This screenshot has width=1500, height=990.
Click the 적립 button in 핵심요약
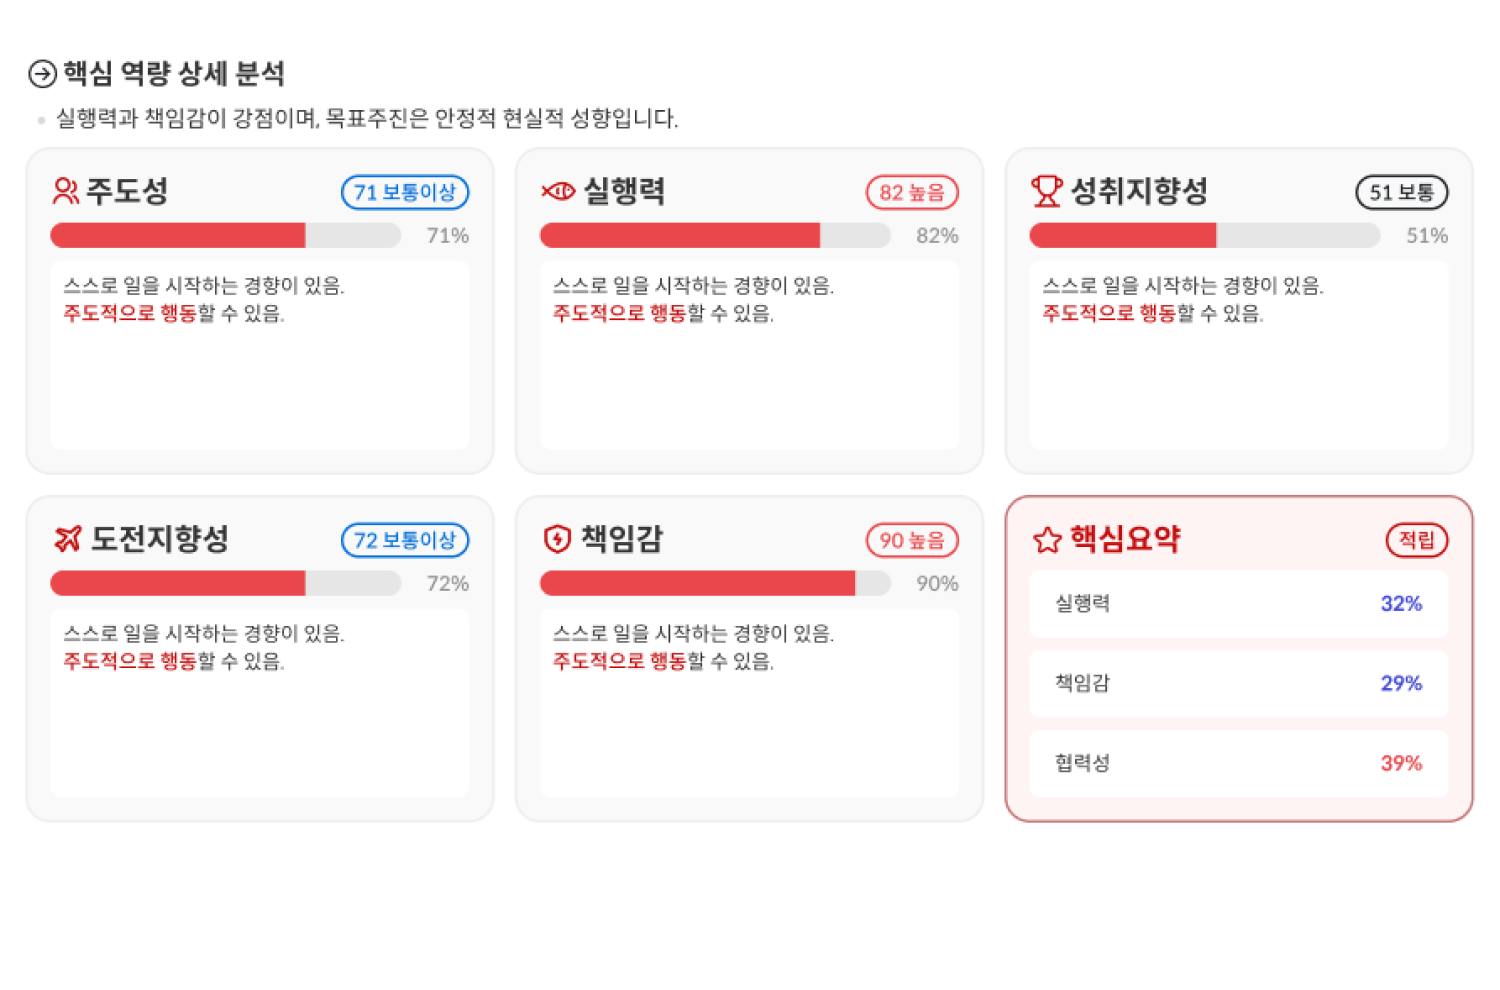coord(1416,539)
